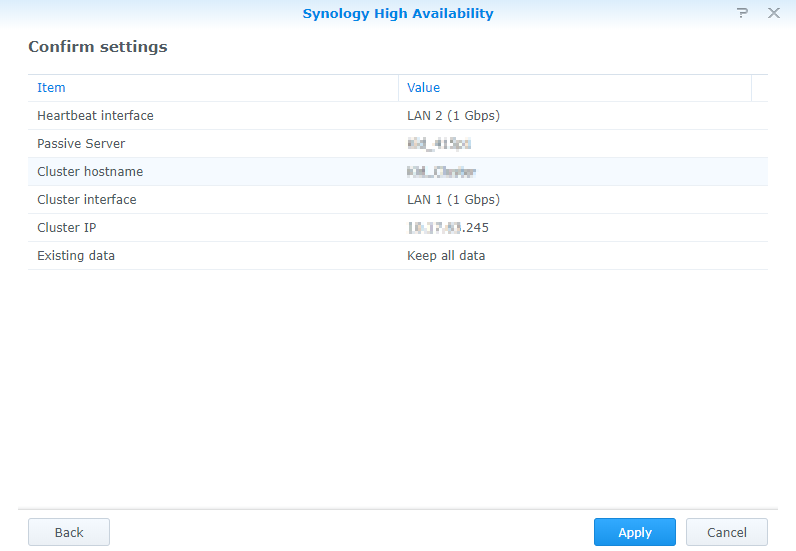Click the blurred Cluster hostname value
Image resolution: width=796 pixels, height=551 pixels.
click(x=441, y=172)
